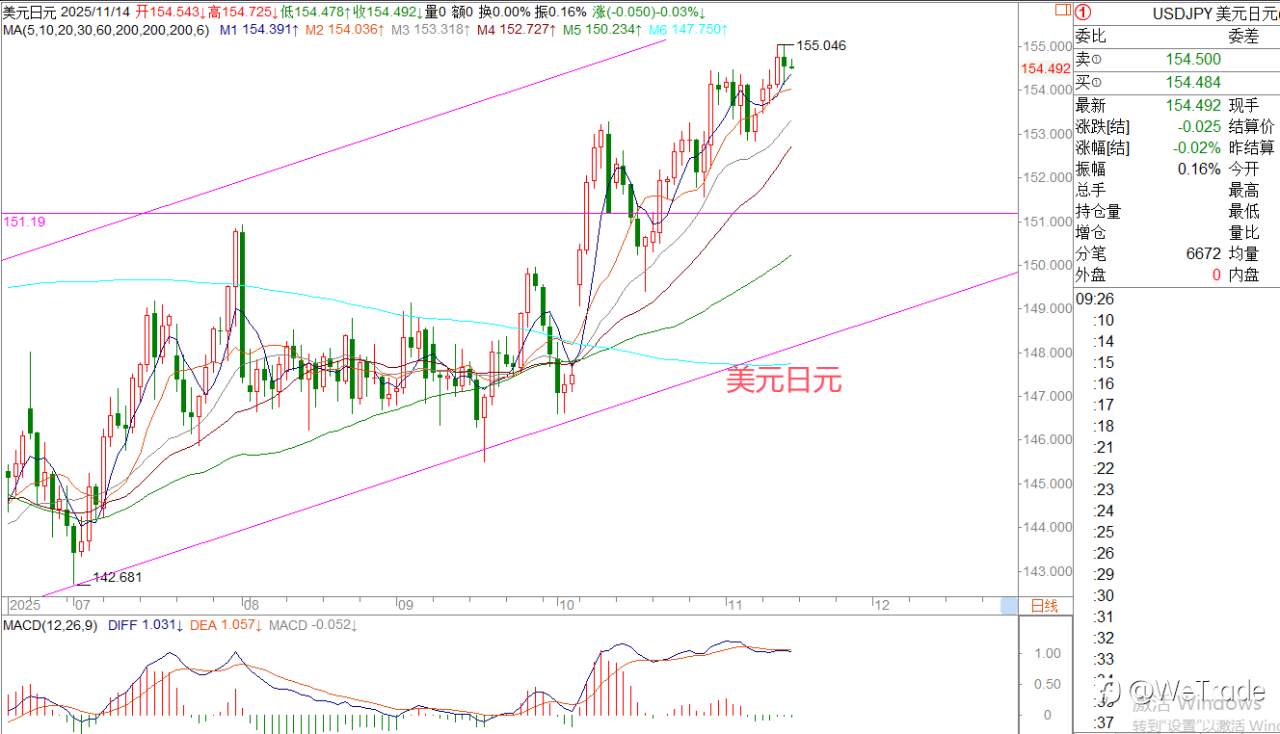
Task: Select the M1 154.391 moving average value
Action: (x=259, y=30)
